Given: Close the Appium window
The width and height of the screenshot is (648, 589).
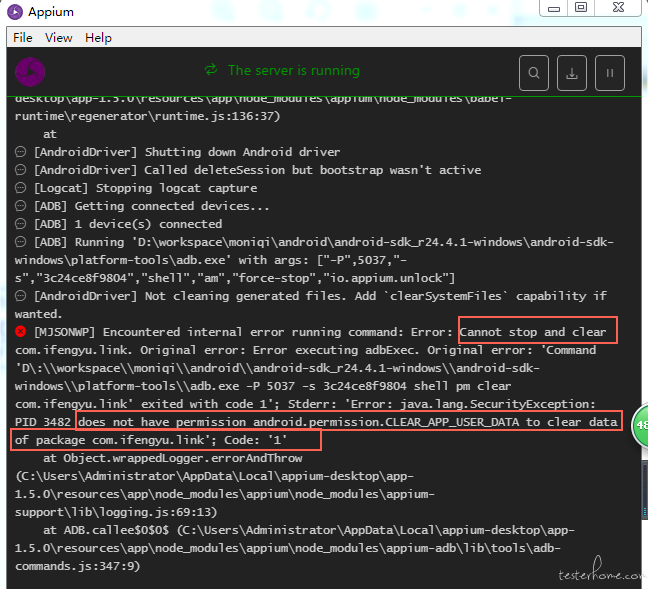Looking at the screenshot, I should [x=618, y=7].
